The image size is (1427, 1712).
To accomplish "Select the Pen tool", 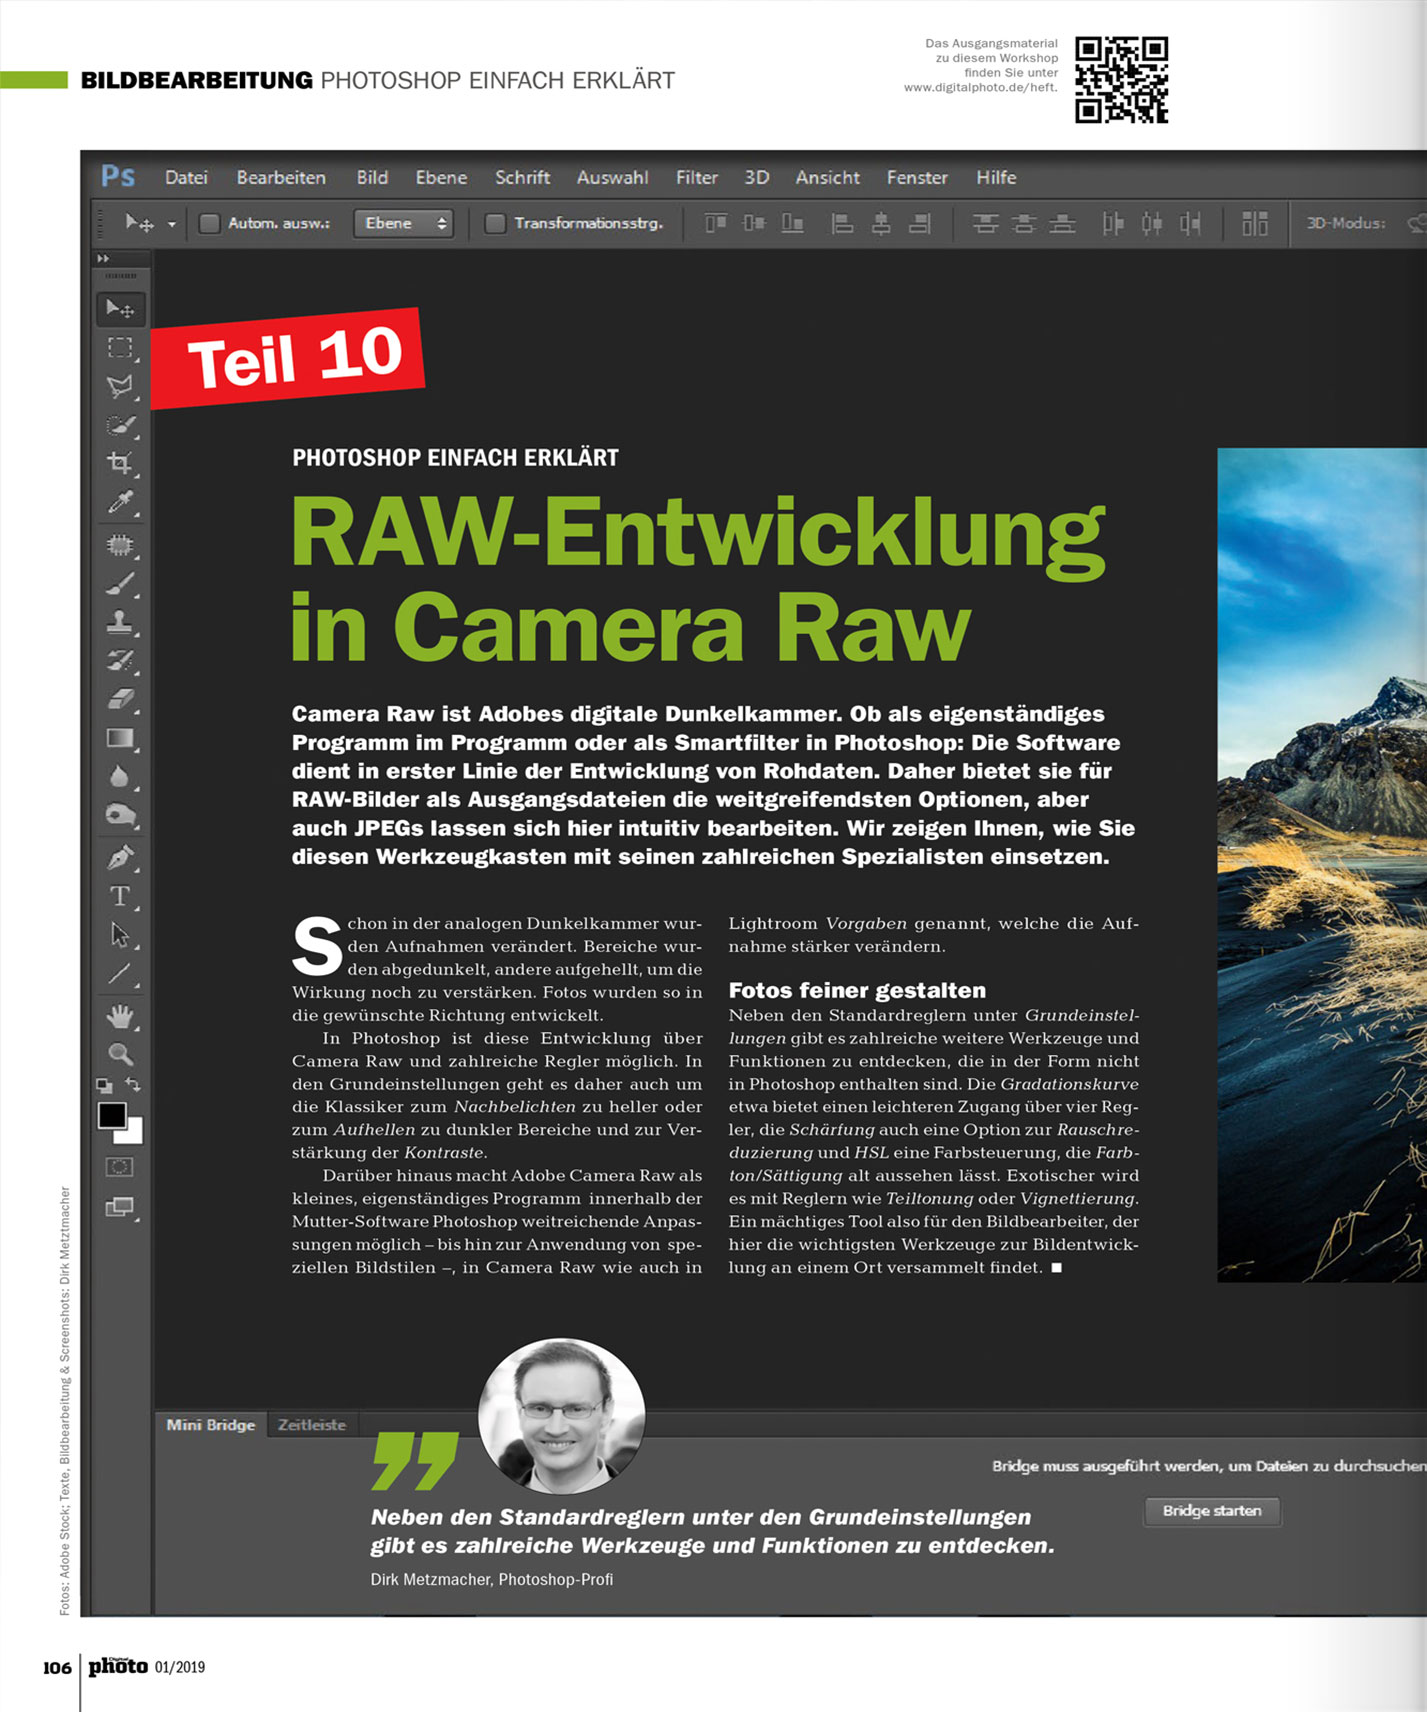I will tap(120, 858).
